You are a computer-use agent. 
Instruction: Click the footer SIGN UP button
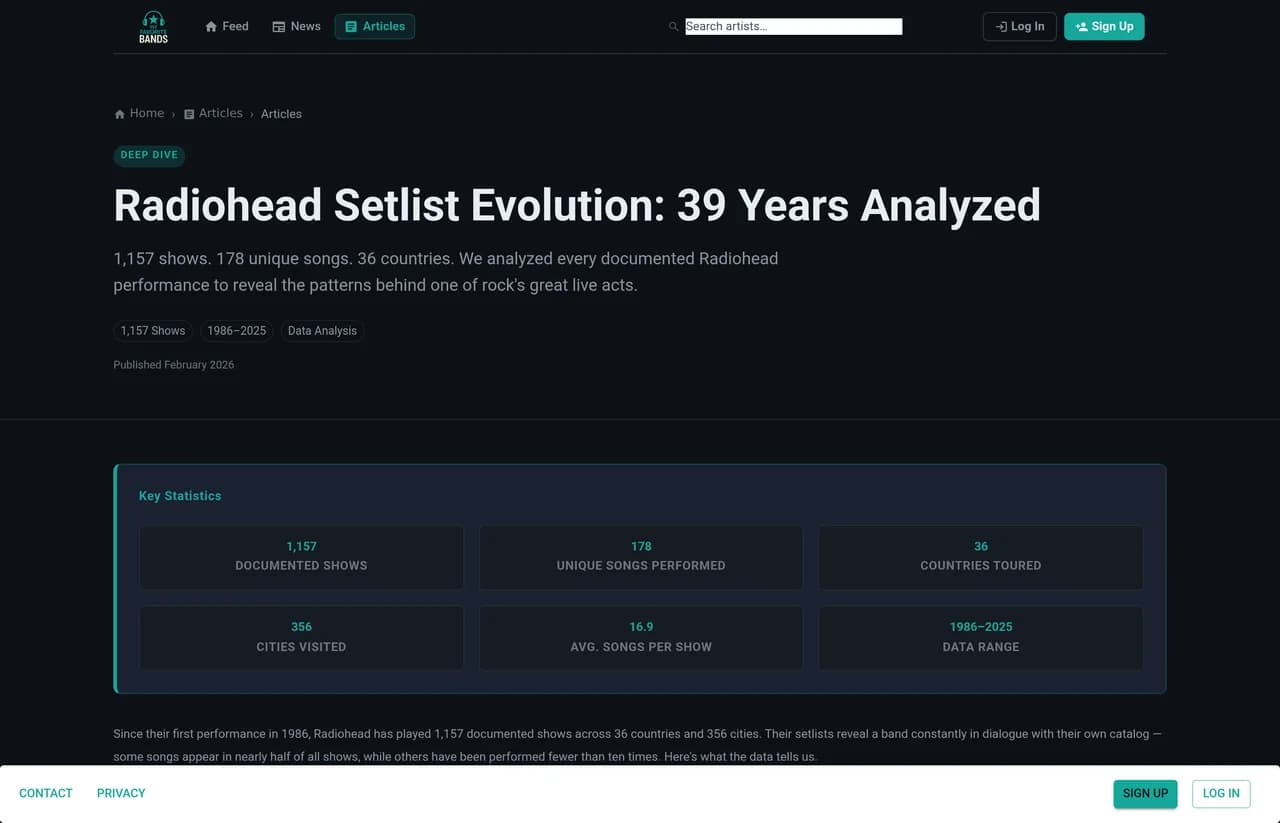pos(1145,793)
